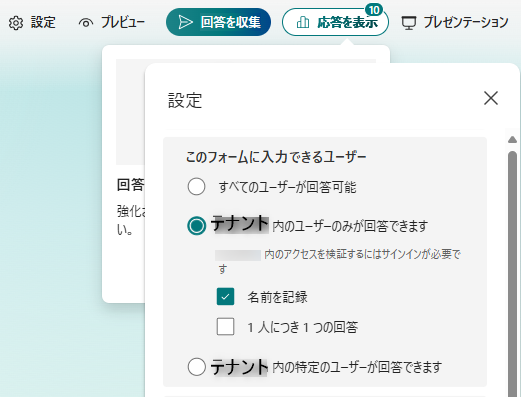Screen dimensions: 521x397
Task: Click the scrollbar up arrow
Action: (x=512, y=139)
